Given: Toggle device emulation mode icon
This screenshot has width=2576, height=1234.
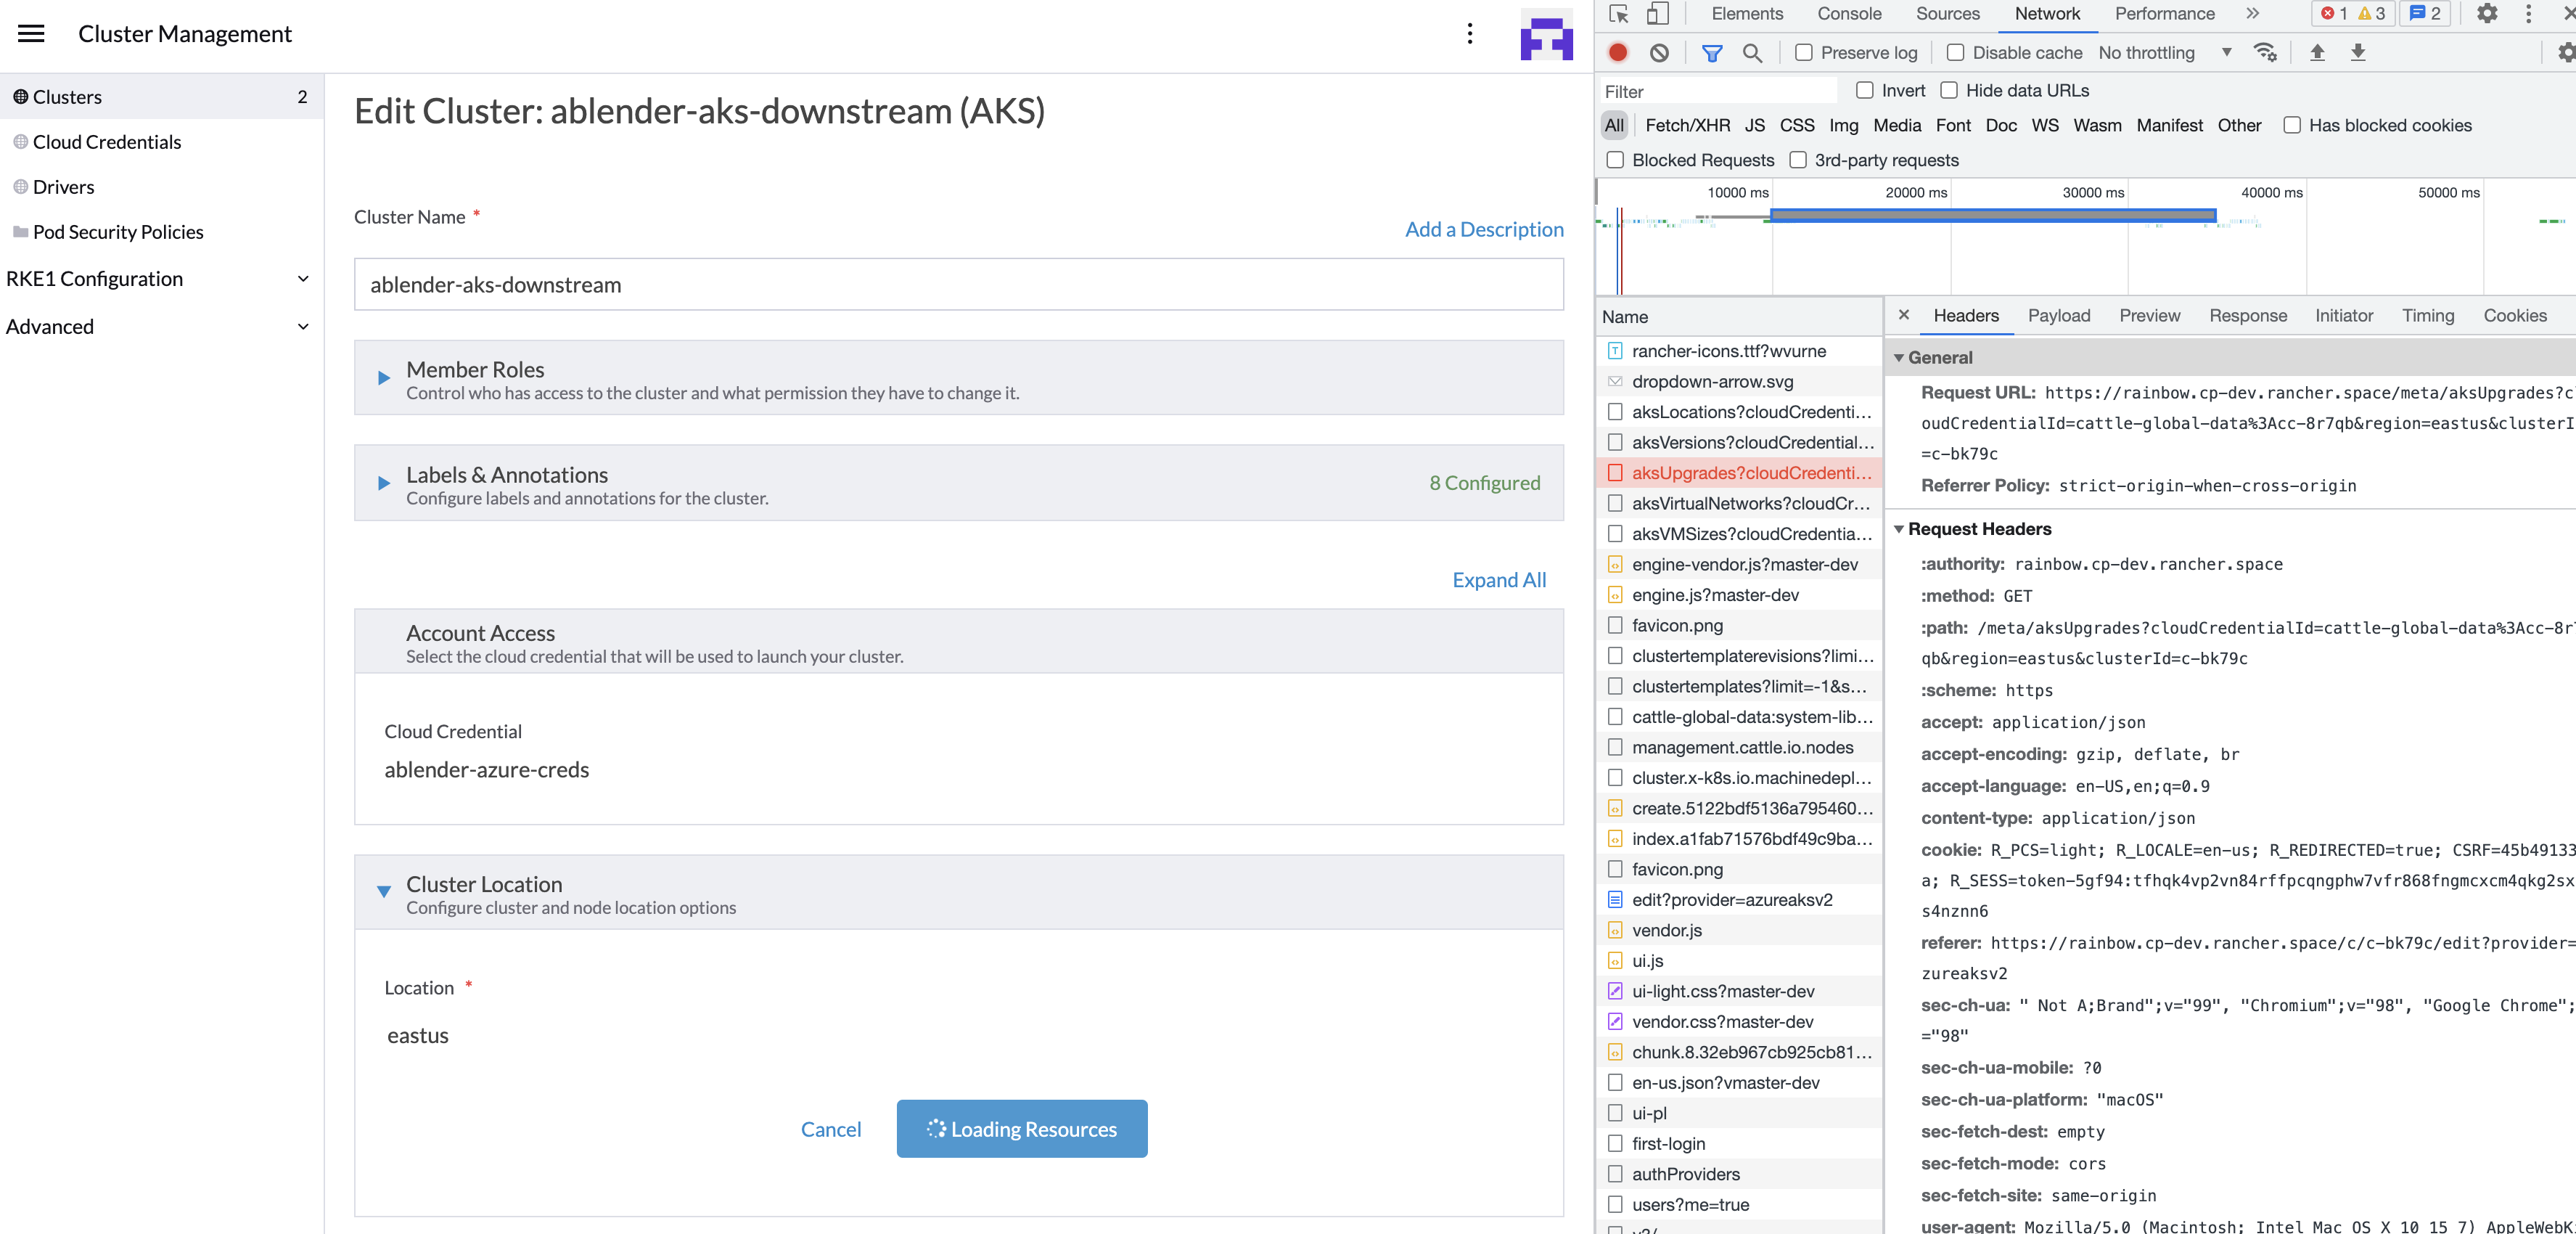Looking at the screenshot, I should 1658,14.
